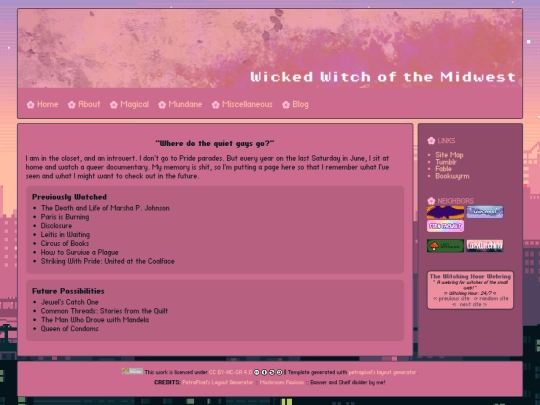Click the Future Possibilities heading

(68, 291)
